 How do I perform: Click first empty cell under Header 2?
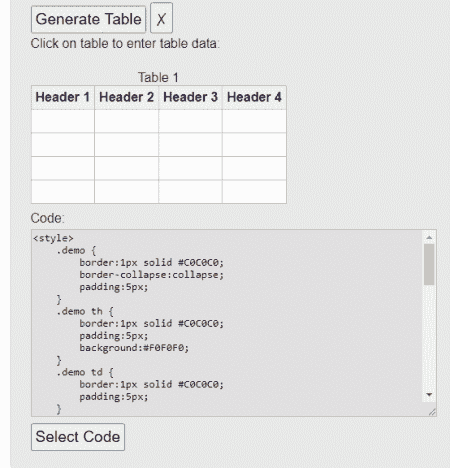tap(127, 121)
